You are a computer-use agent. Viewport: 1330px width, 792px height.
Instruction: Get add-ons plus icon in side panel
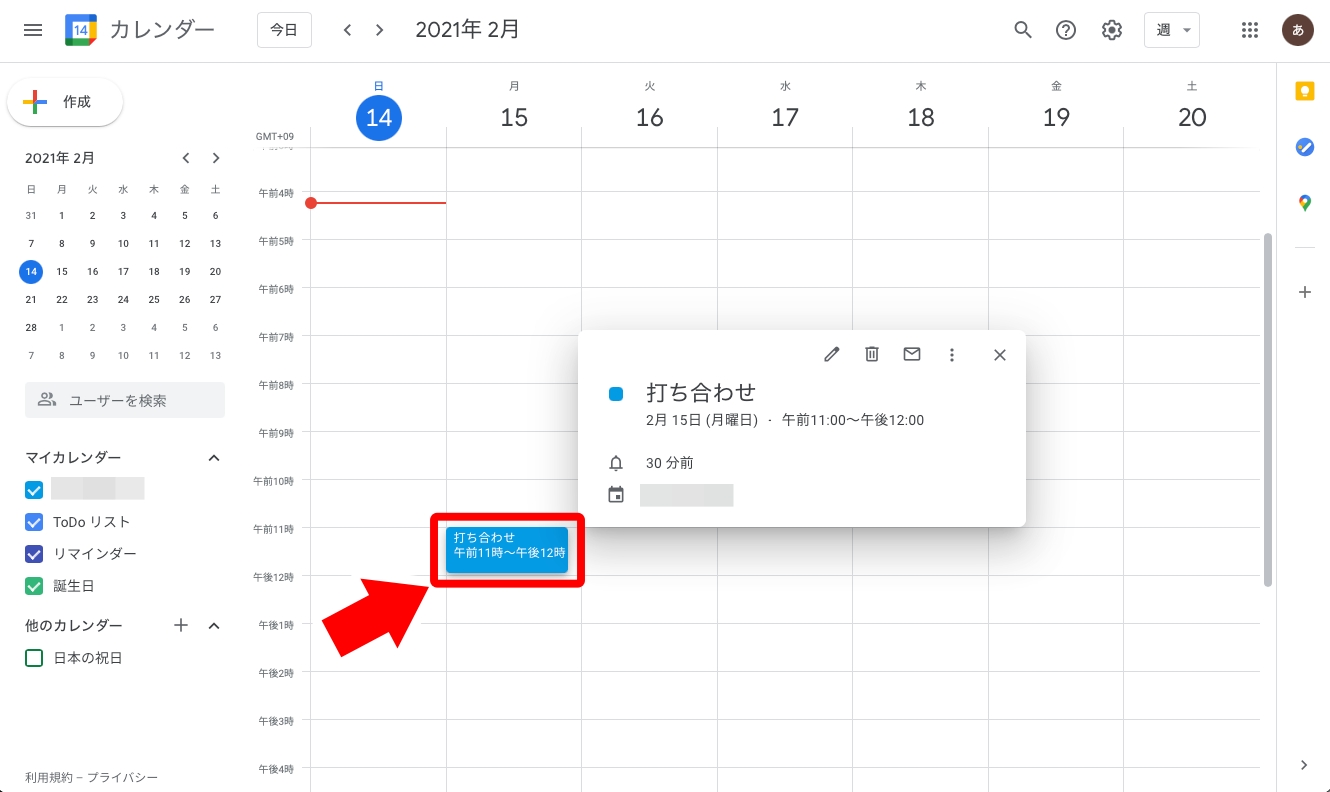click(1304, 292)
